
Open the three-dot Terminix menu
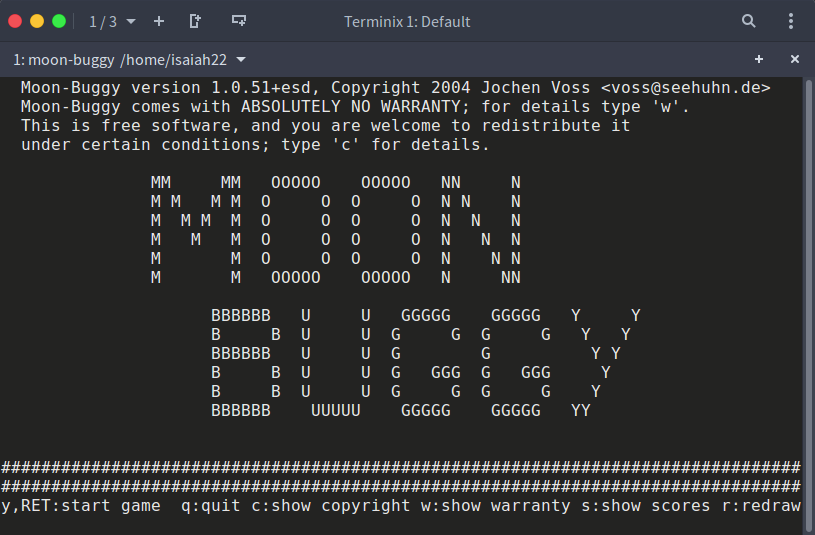click(x=791, y=21)
